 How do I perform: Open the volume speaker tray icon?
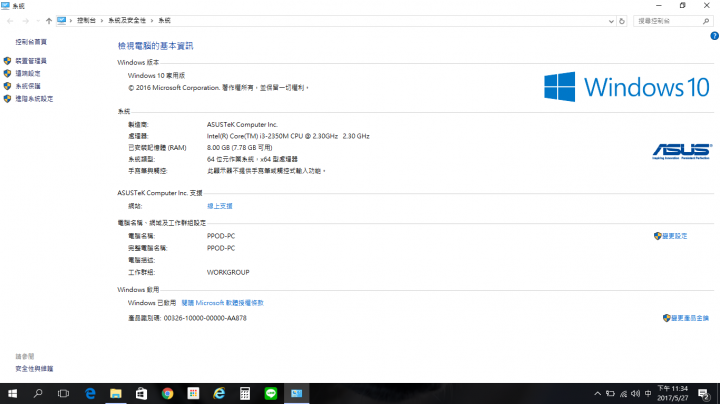pos(636,393)
